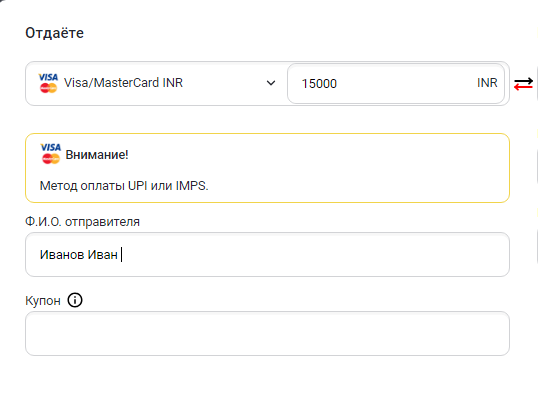Click the MasterCard logo in payment selector

pyautogui.click(x=48, y=88)
